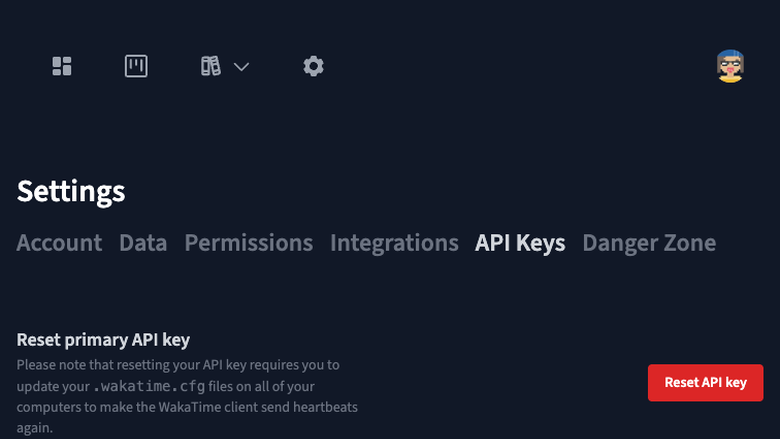The height and width of the screenshot is (439, 780).
Task: Click the word heartbeats in the description
Action: coord(325,407)
